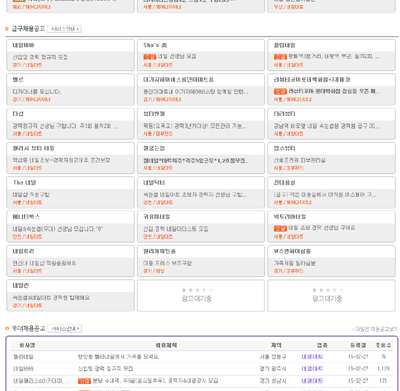Viewport: 400px width, 391px height.
Task: Click the orange badge in She's 美 listing
Action: pyautogui.click(x=150, y=57)
